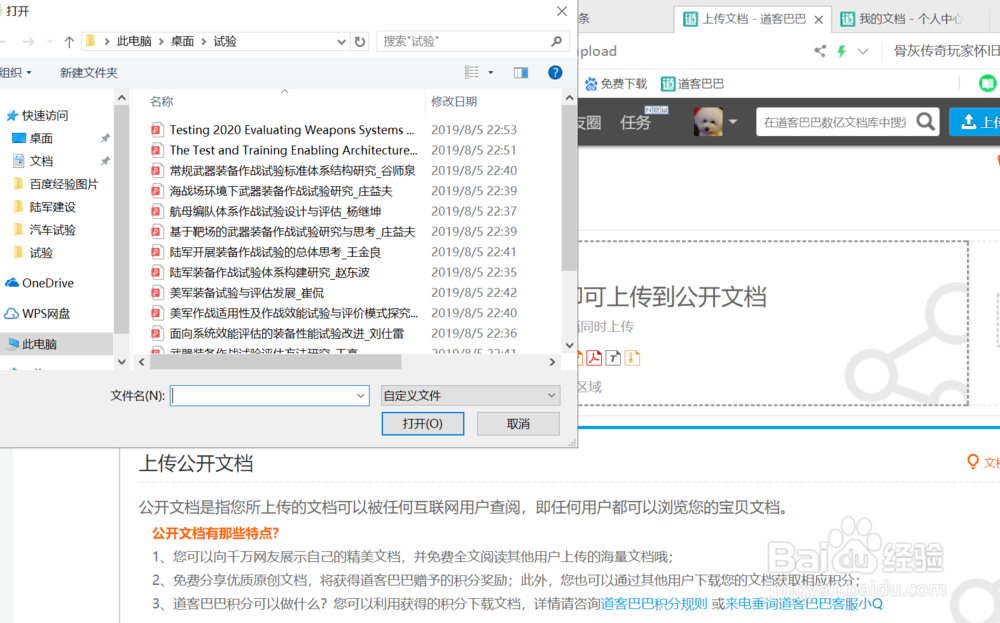Toggle the green lightning extension icon
Screen dimensions: 1000x623
841,50
